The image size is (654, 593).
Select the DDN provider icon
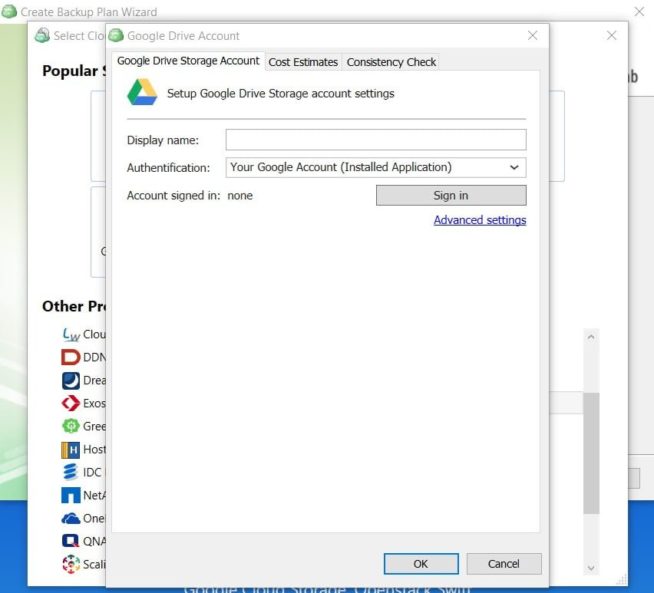(x=70, y=357)
